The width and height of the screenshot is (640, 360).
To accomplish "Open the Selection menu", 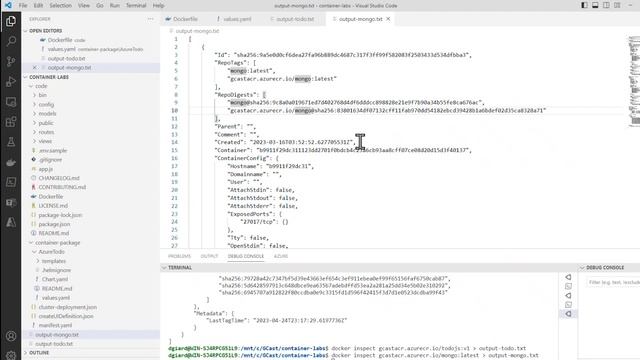I will coord(60,6).
